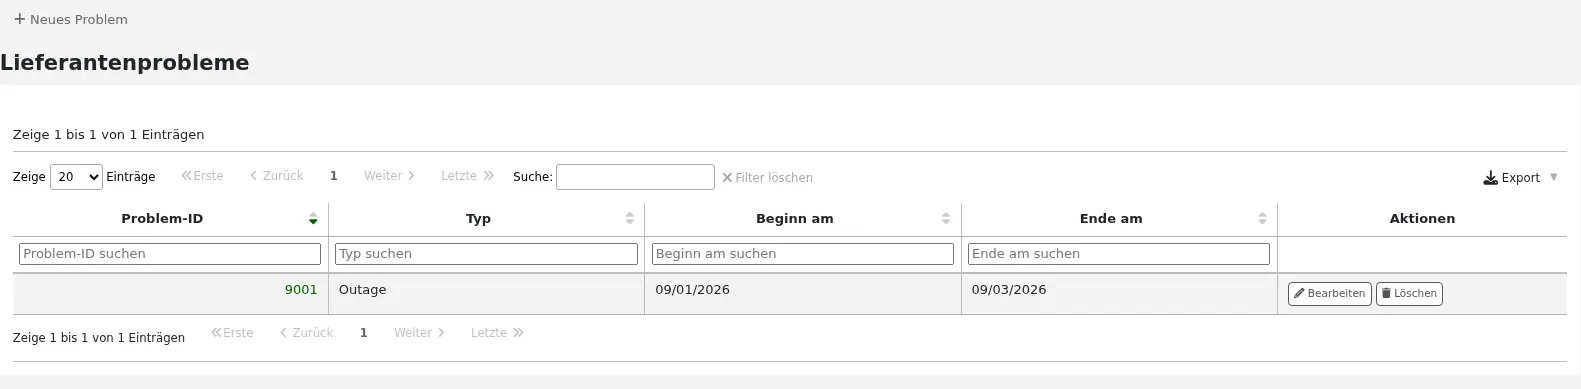Image resolution: width=1581 pixels, height=389 pixels.
Task: Click the Filter löschen X icon
Action: point(727,178)
